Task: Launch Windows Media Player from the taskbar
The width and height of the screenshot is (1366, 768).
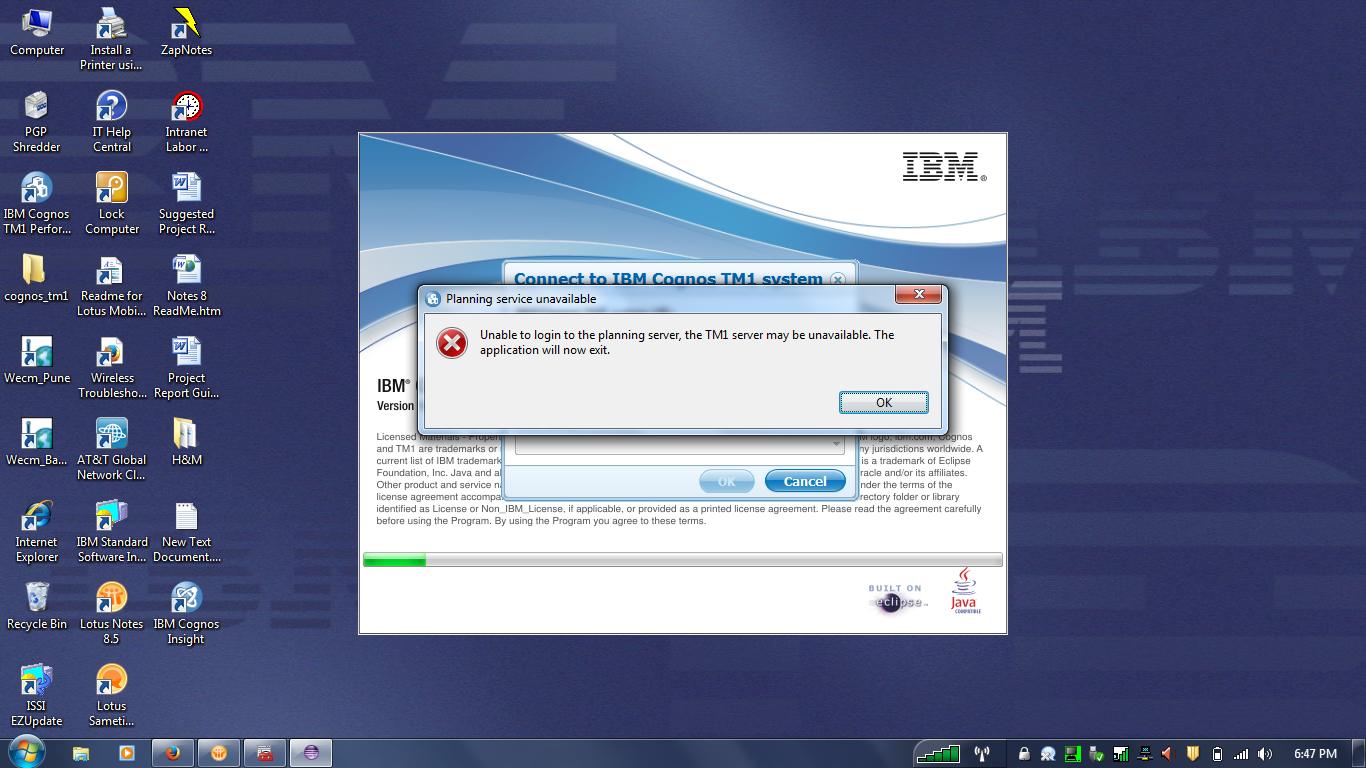Action: click(x=127, y=753)
